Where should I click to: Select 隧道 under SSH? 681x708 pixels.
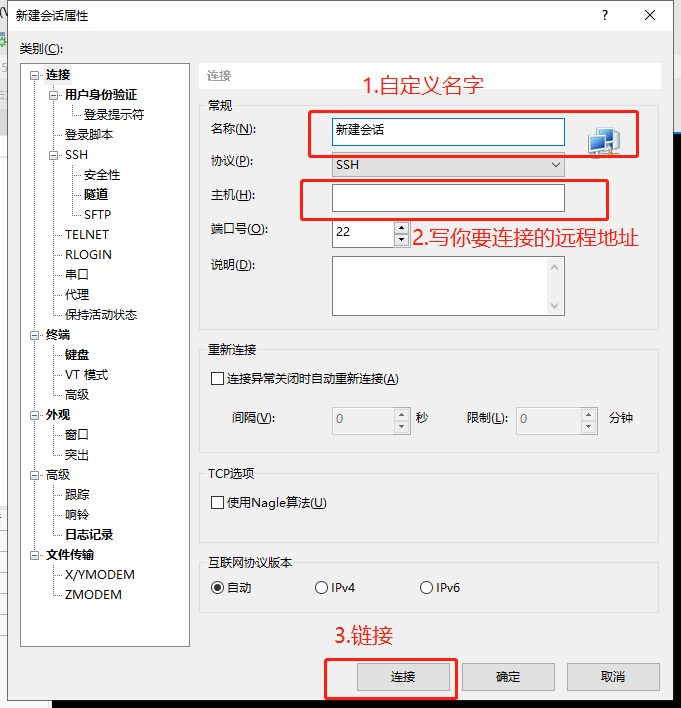(x=96, y=195)
